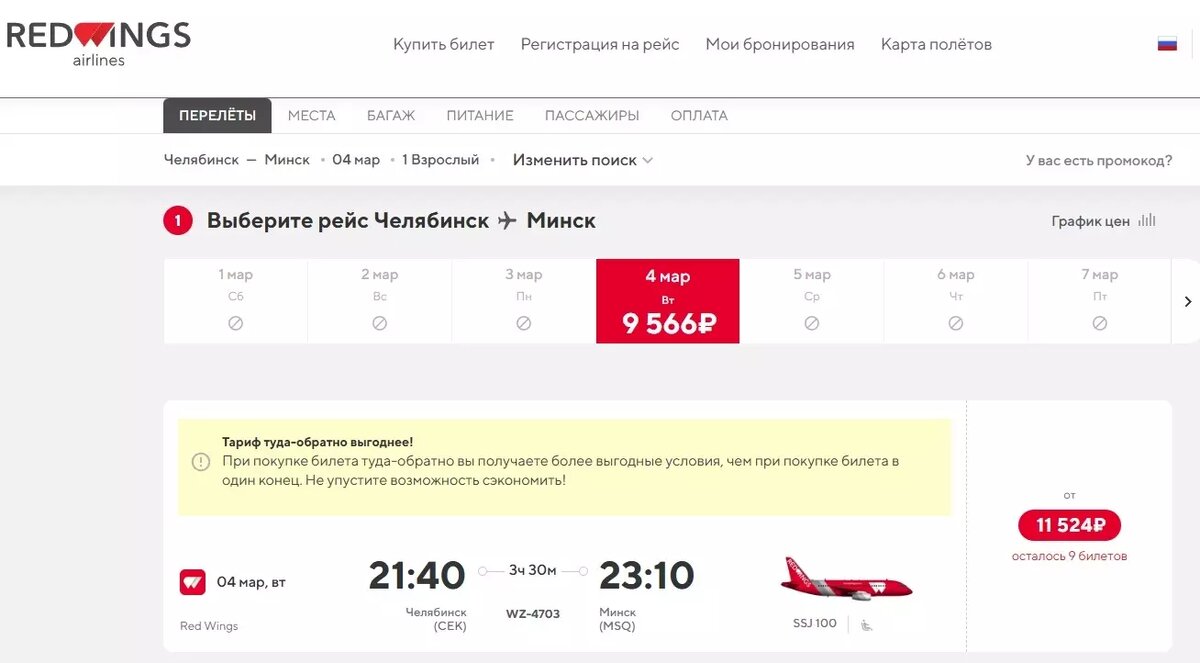Click the step 1 circle indicator
Viewport: 1200px width, 663px height.
[177, 220]
